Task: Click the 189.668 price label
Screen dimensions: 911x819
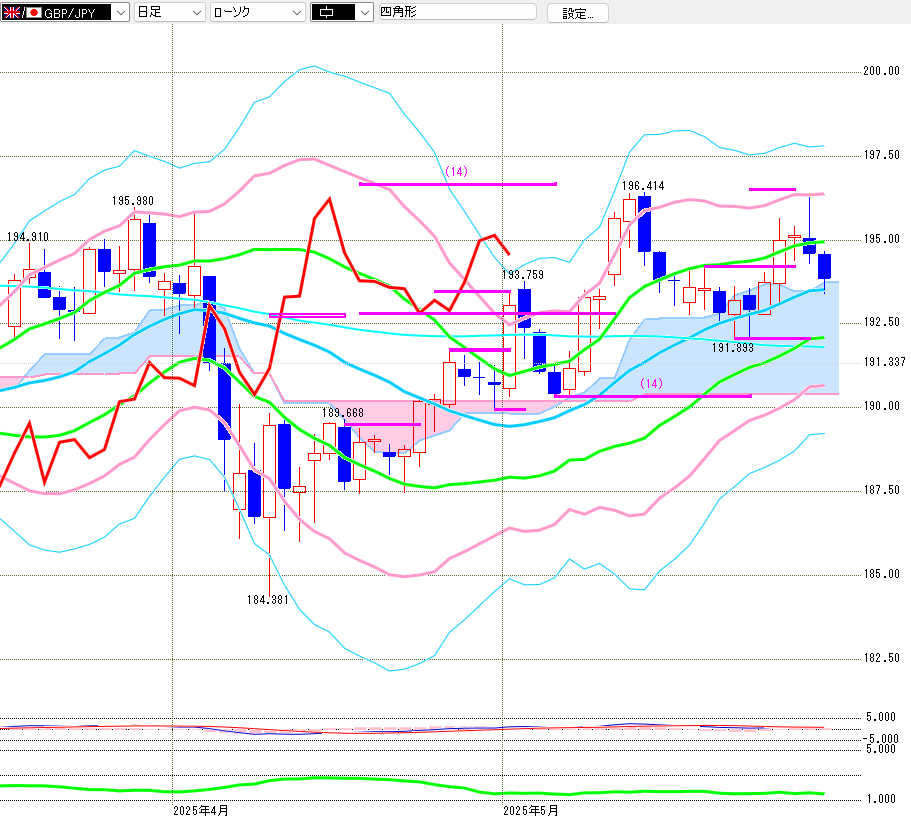Action: (343, 413)
